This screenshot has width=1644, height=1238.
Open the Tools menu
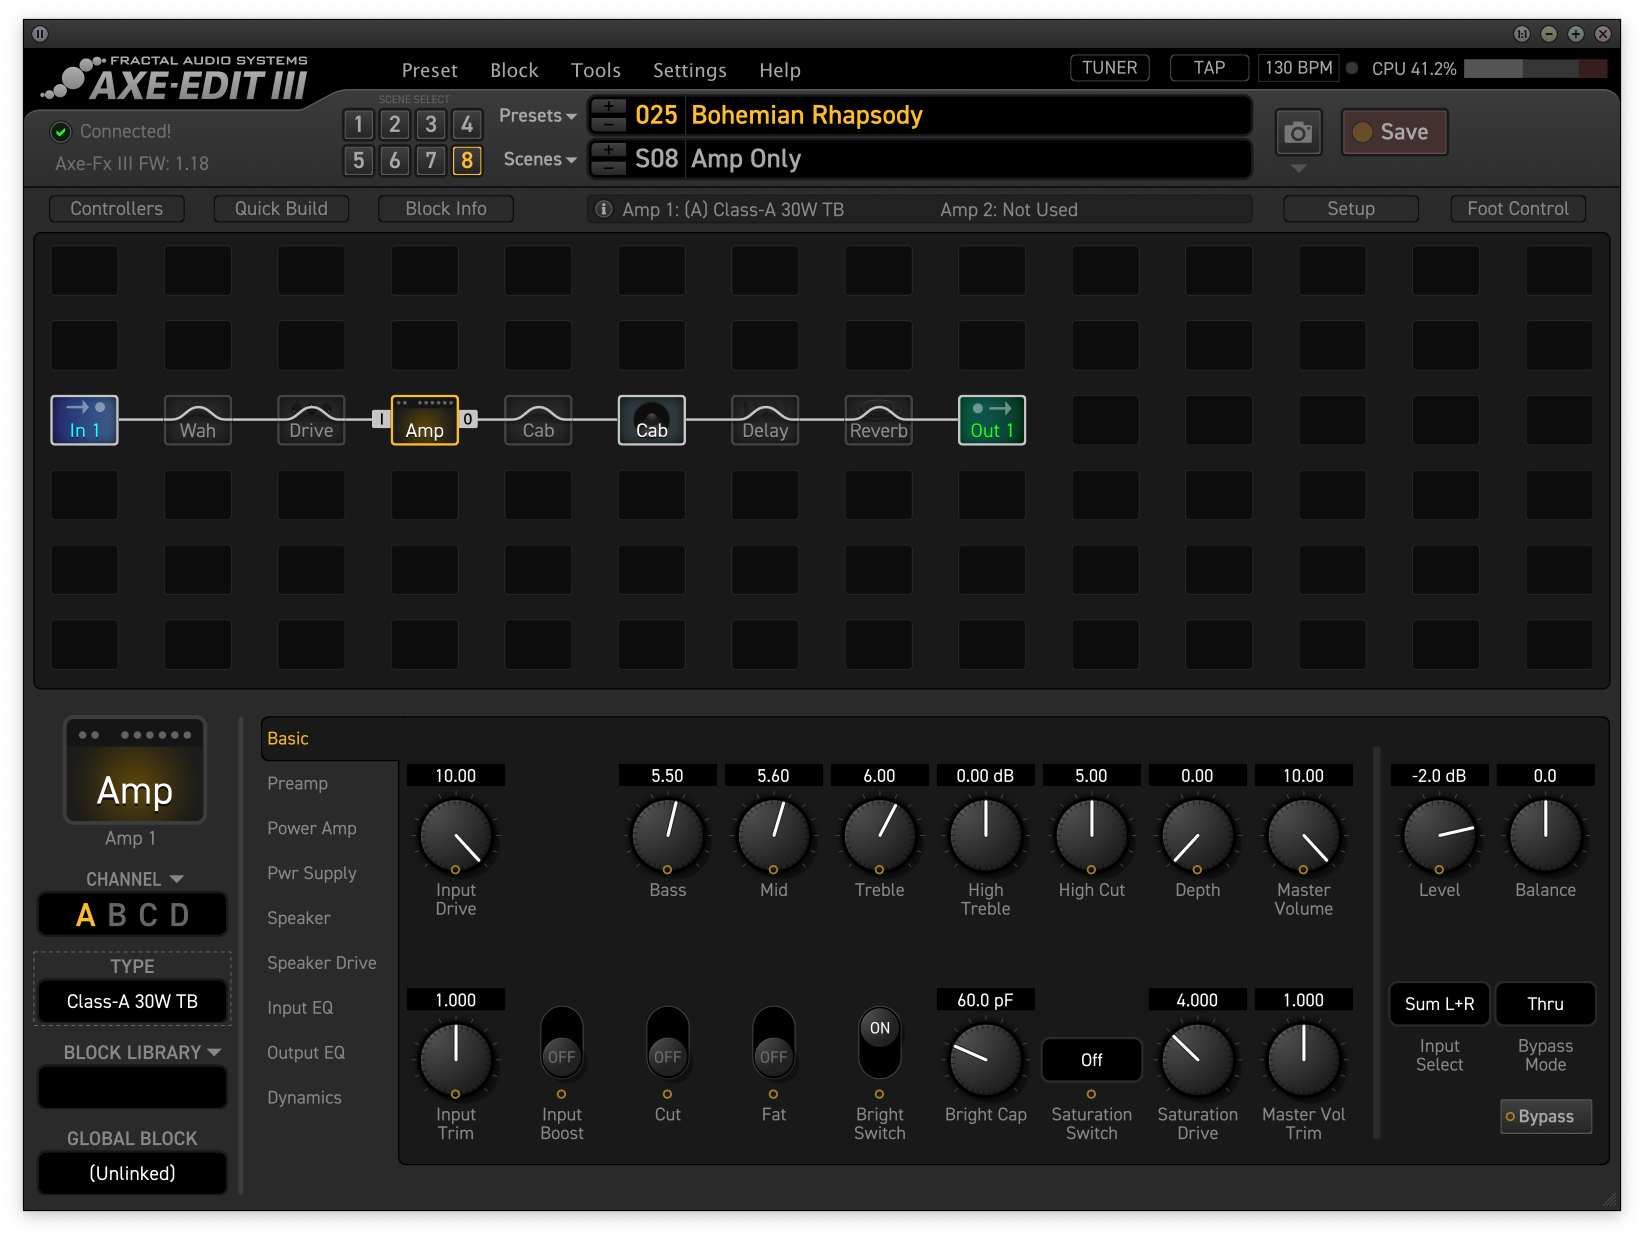595,70
